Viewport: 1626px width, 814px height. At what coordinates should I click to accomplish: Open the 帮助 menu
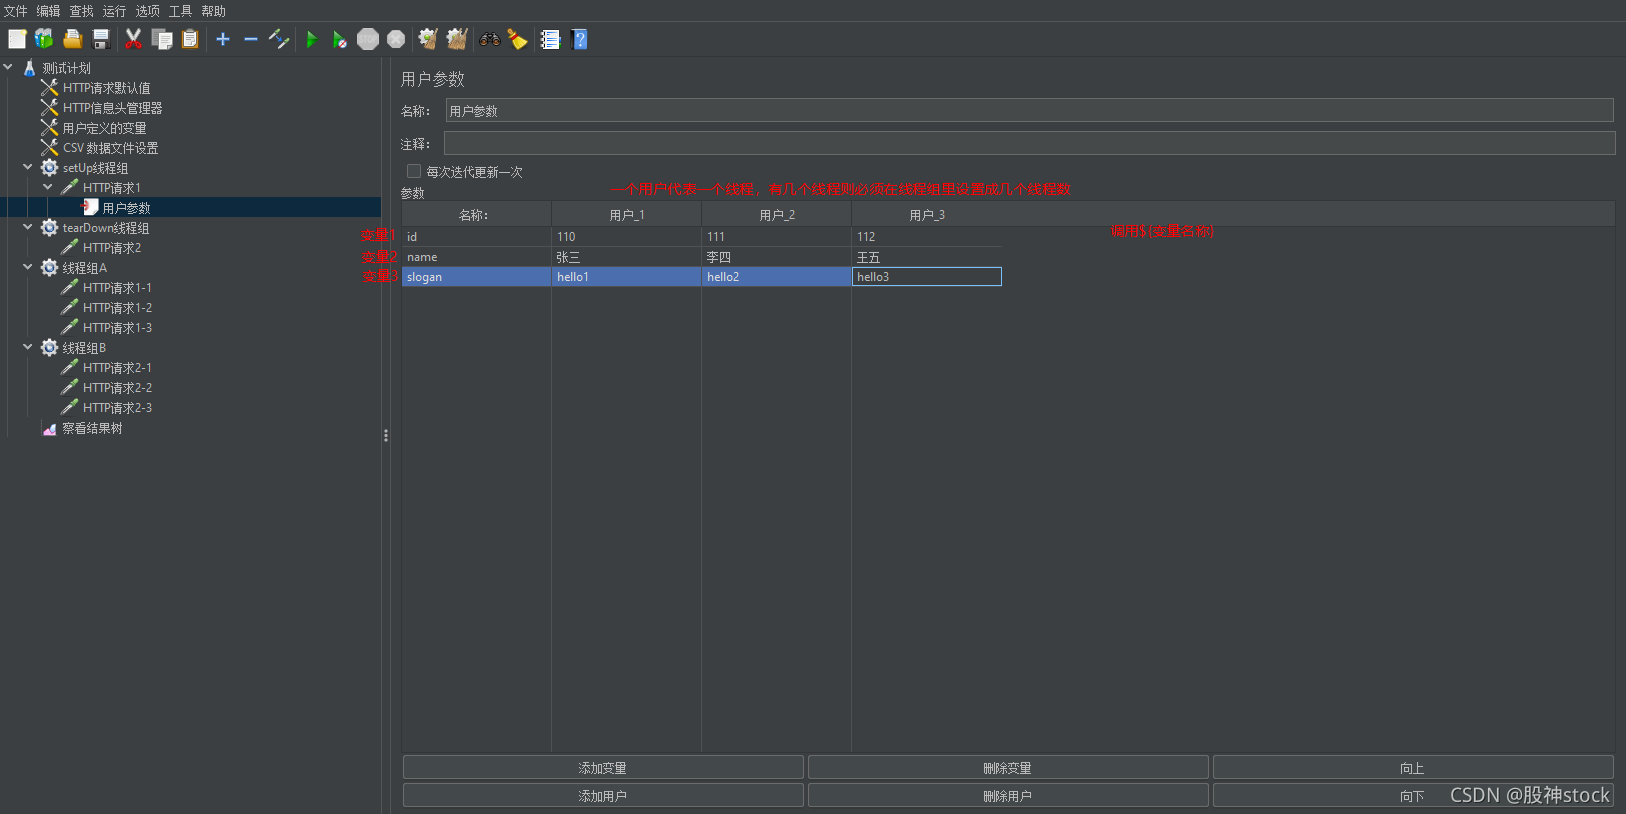coord(213,11)
